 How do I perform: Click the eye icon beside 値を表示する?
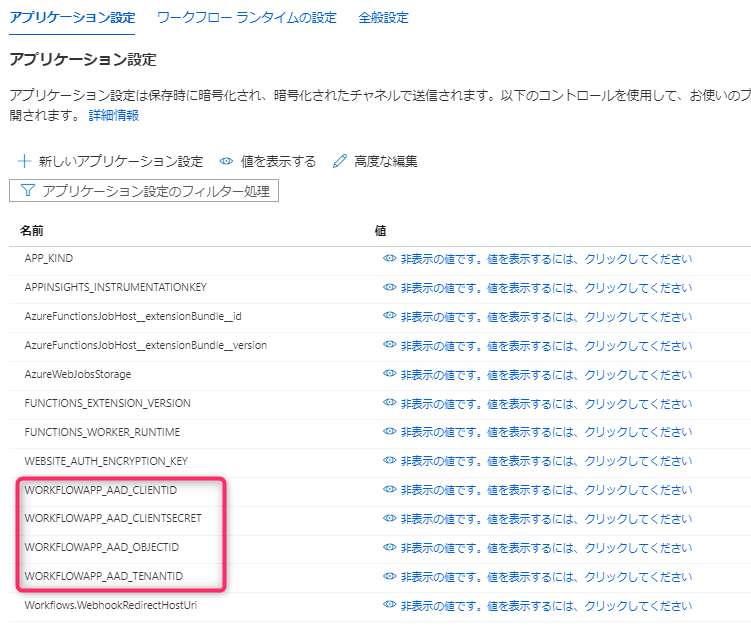226,161
